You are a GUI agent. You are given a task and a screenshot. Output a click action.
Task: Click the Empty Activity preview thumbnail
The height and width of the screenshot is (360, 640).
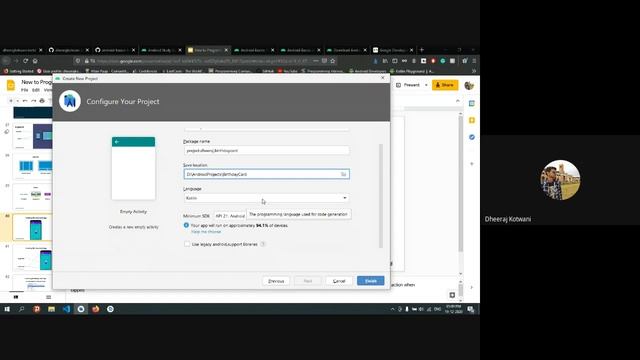133,168
